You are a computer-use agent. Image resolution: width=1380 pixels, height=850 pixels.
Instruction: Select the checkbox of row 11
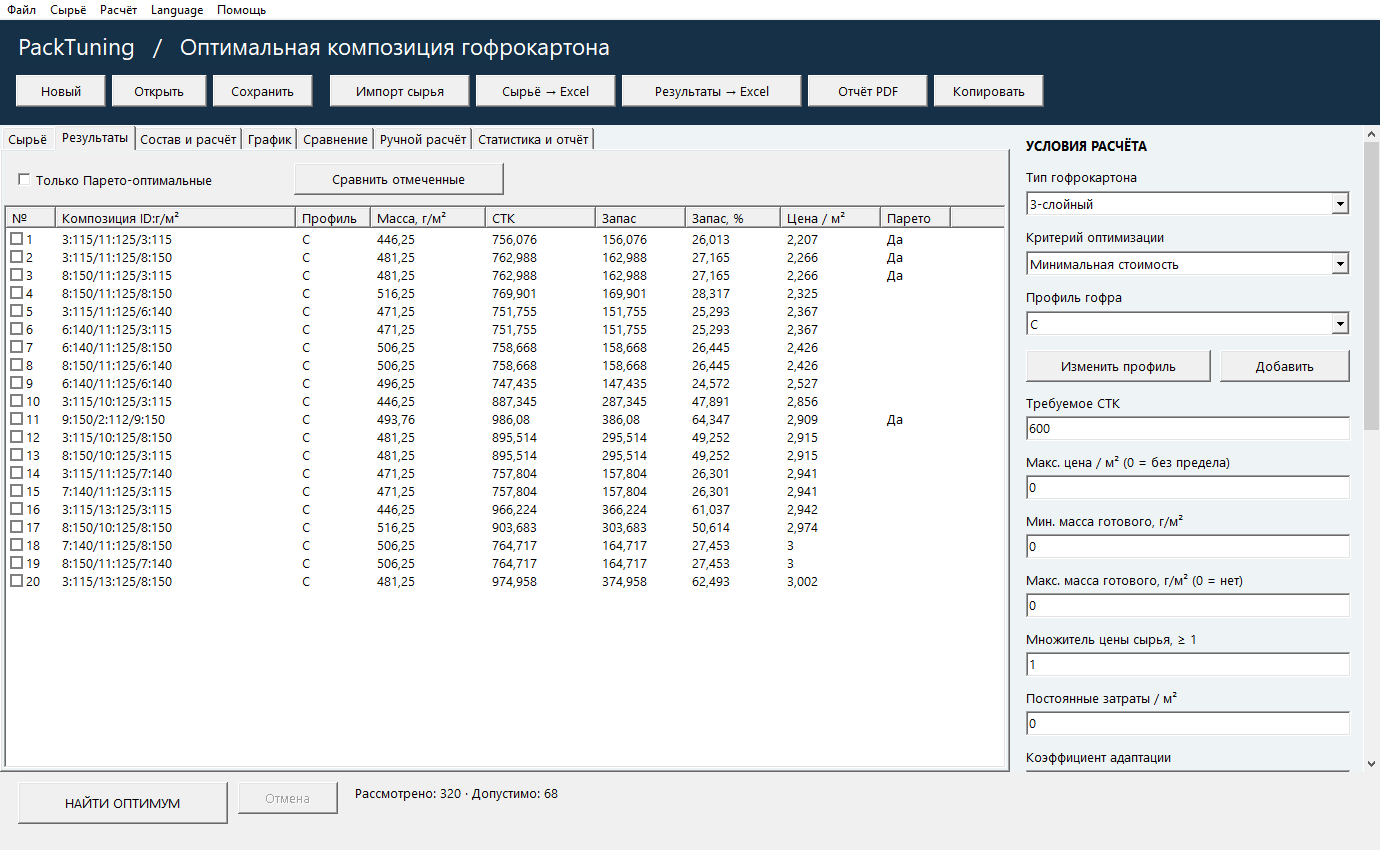(16, 420)
